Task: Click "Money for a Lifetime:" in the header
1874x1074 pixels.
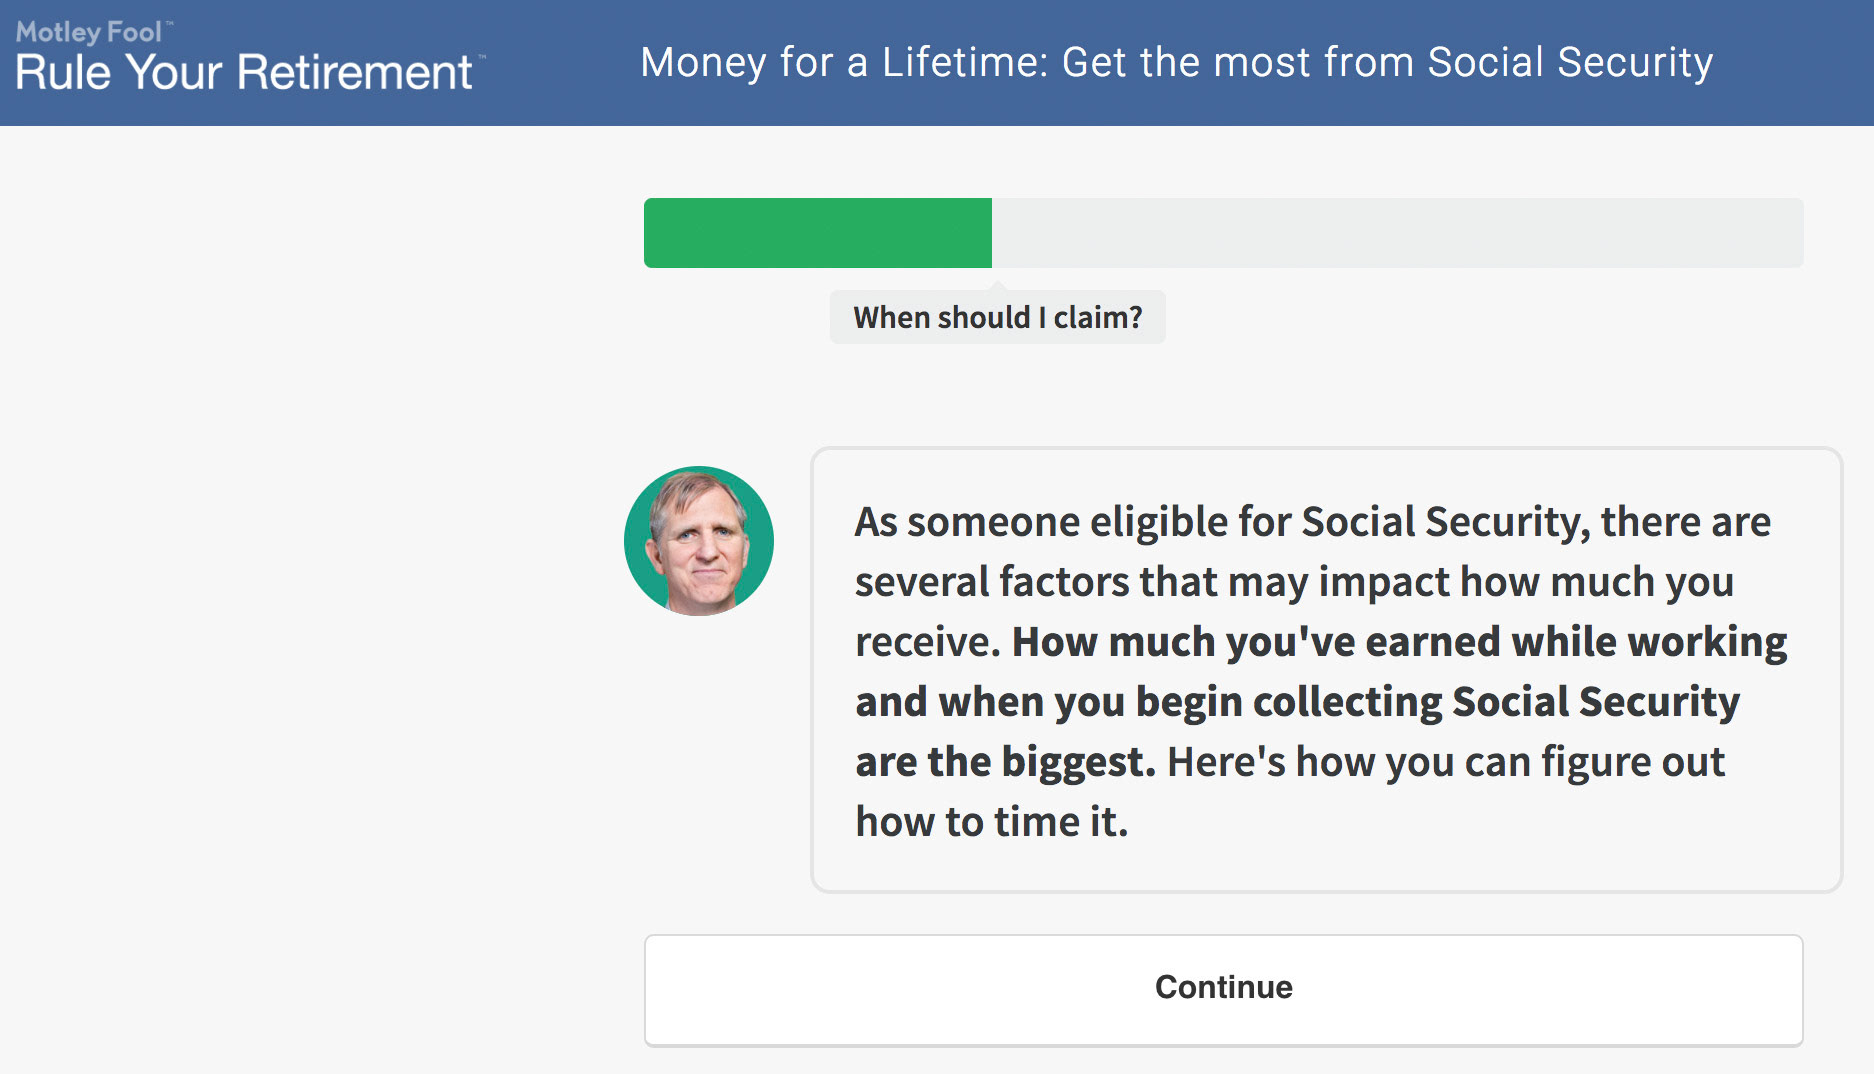Action: point(844,62)
